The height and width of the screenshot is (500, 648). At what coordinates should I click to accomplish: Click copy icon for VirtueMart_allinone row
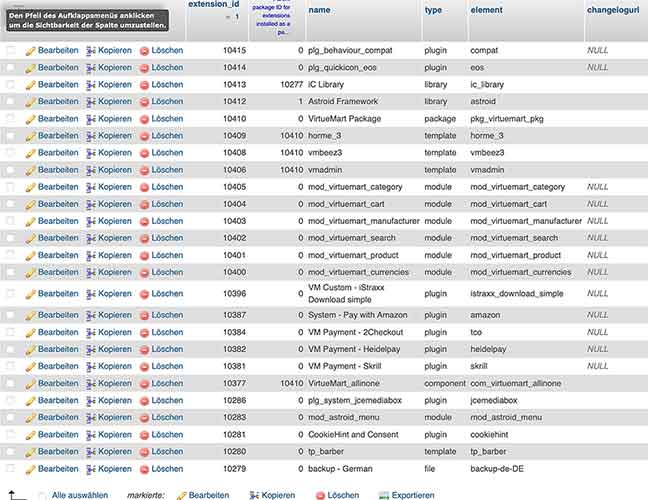pos(91,384)
